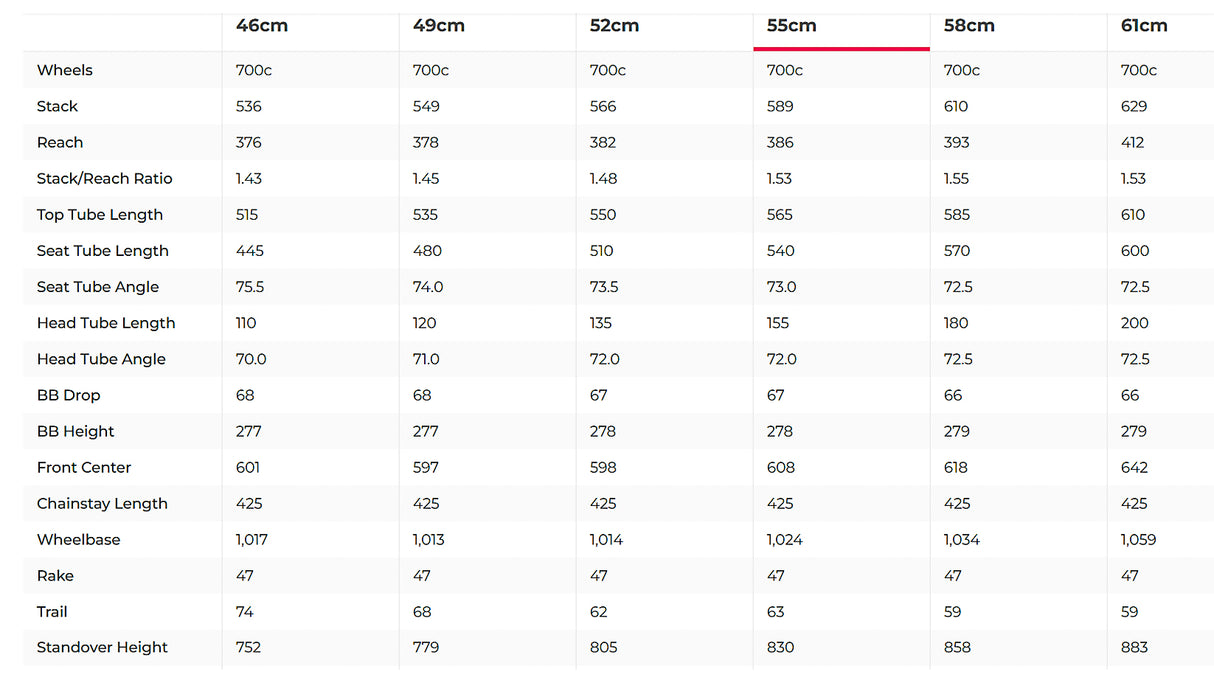
Task: Select the Reach row label
Action: [60, 142]
